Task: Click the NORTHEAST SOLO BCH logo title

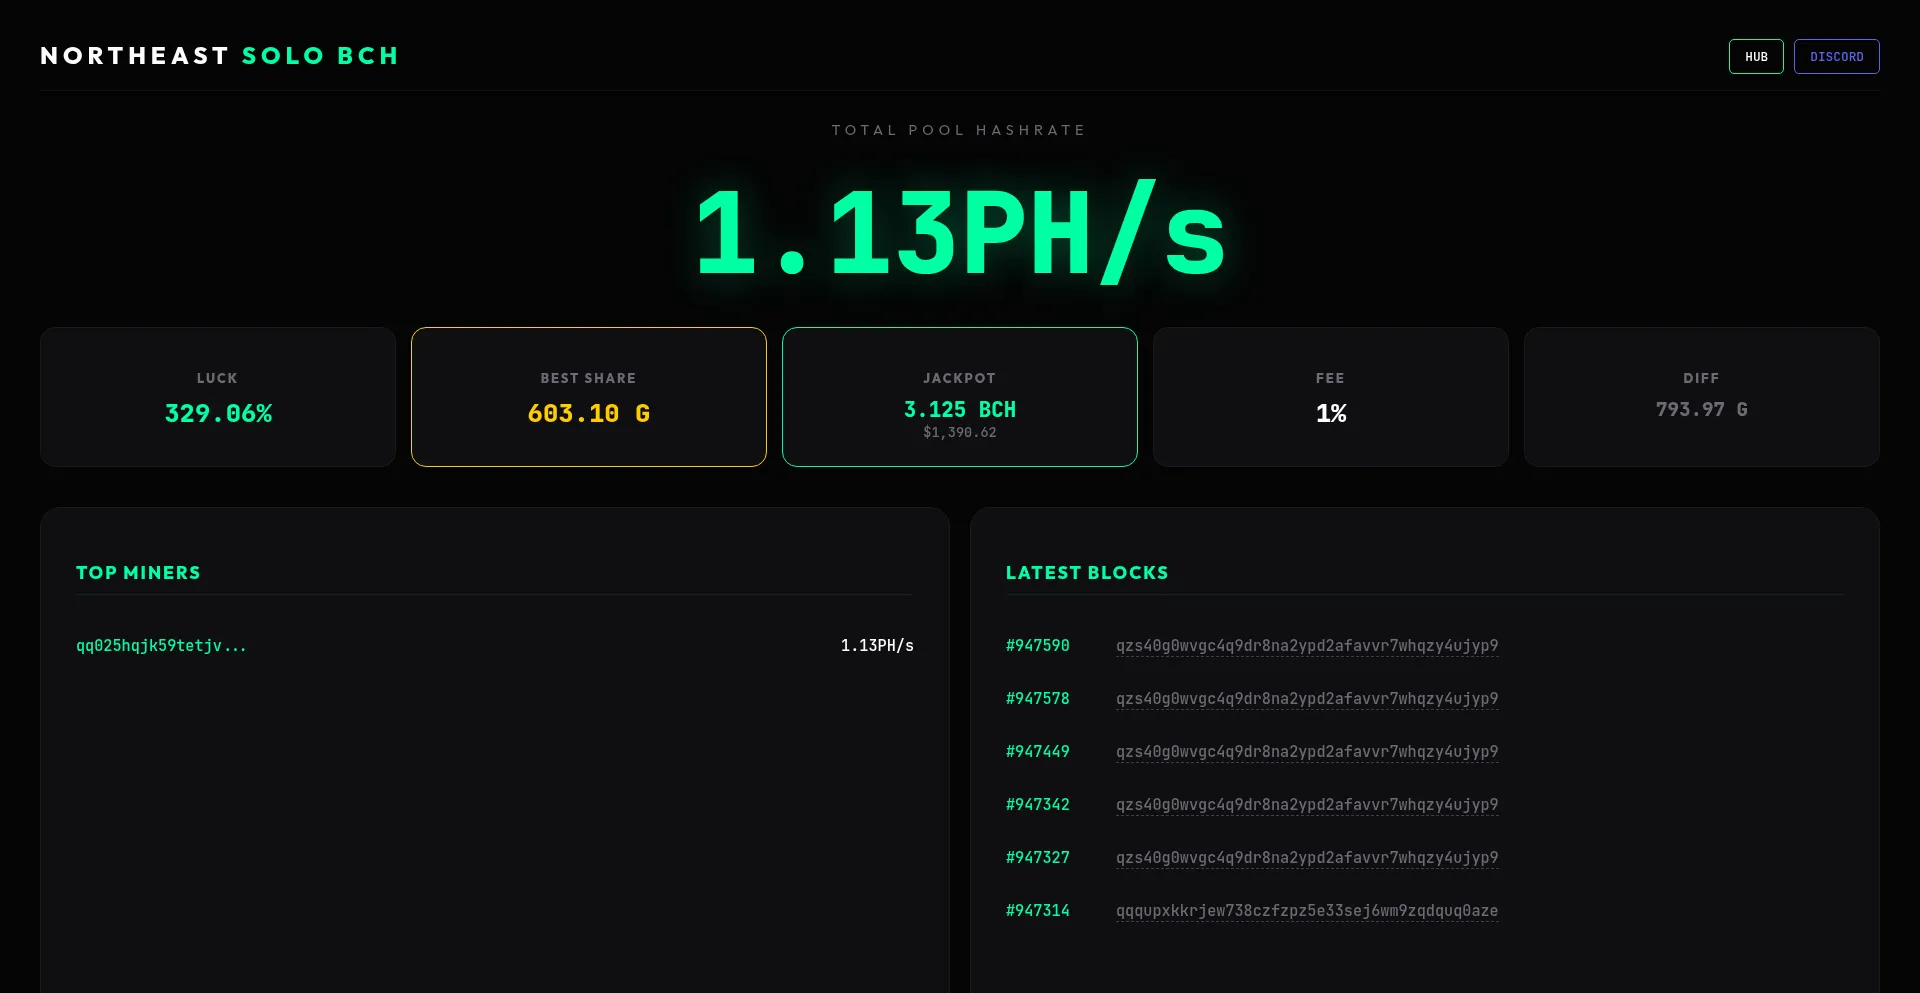Action: tap(220, 56)
